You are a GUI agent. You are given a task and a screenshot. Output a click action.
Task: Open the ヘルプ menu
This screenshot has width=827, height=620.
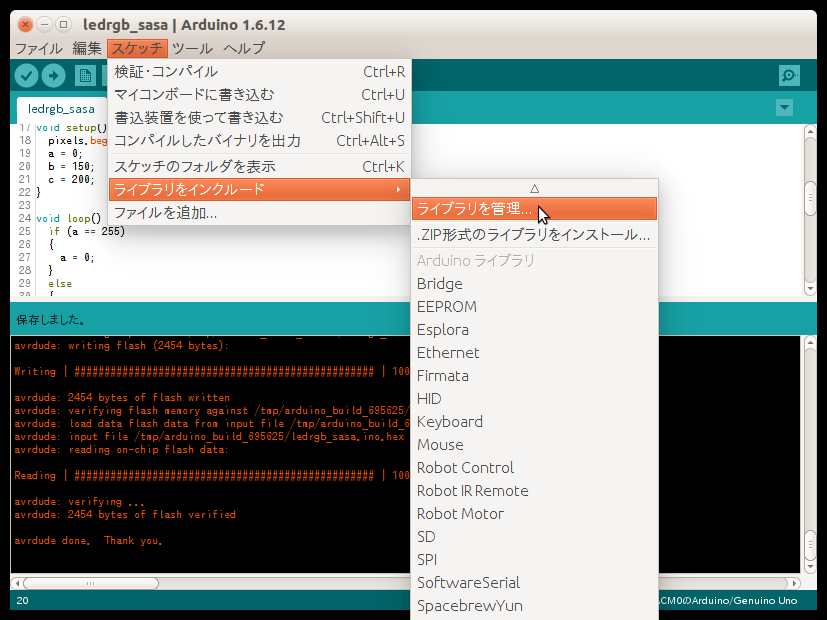pyautogui.click(x=244, y=49)
